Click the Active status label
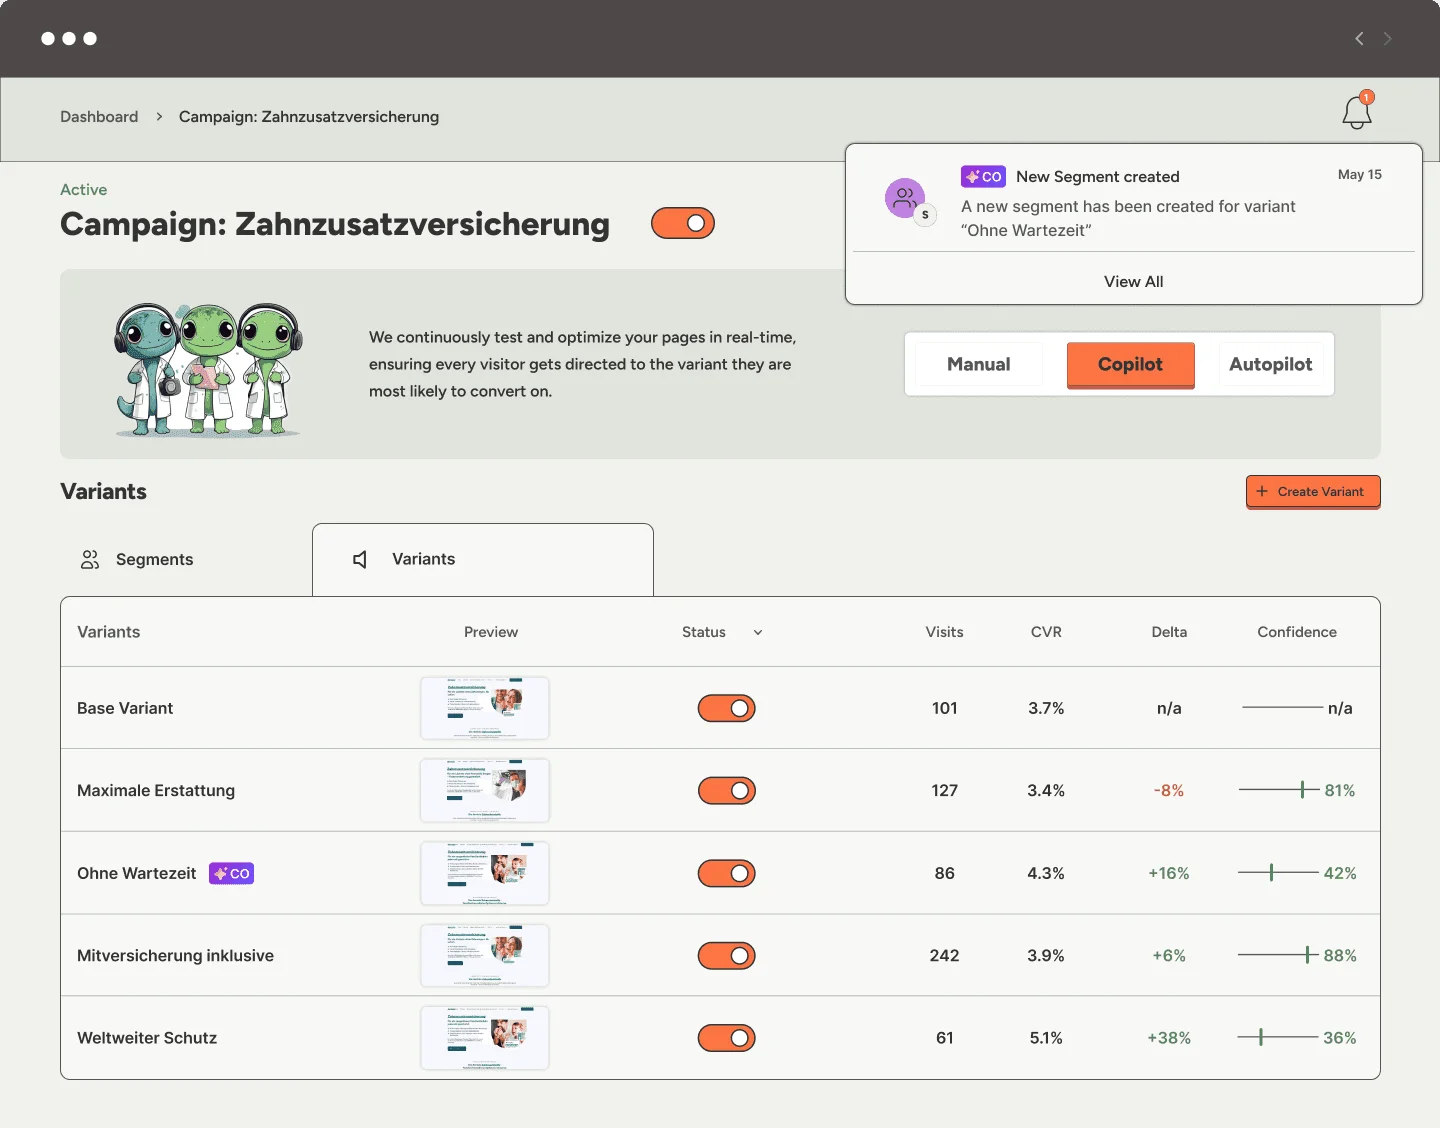 click(x=83, y=190)
